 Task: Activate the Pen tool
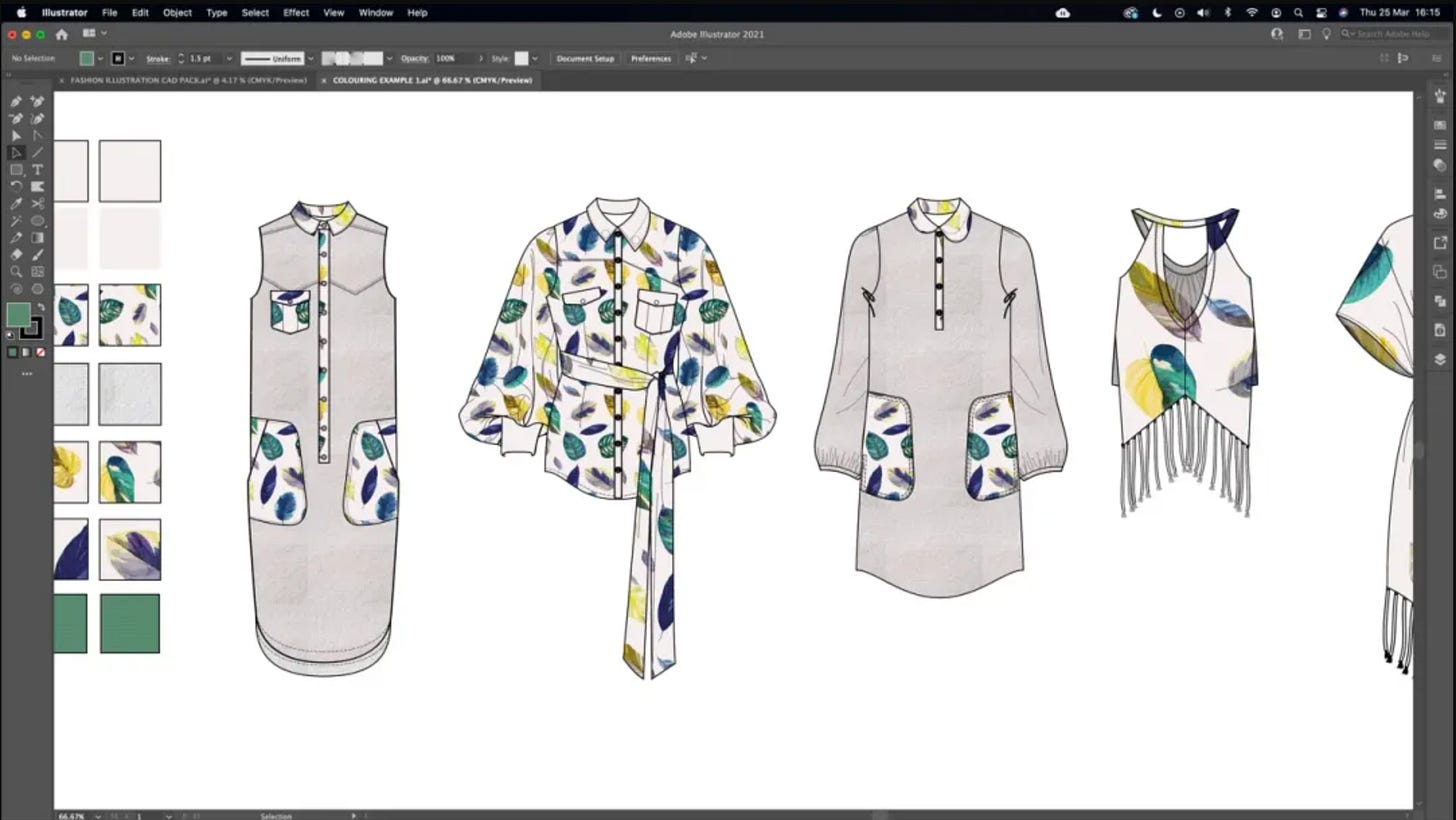[16, 101]
